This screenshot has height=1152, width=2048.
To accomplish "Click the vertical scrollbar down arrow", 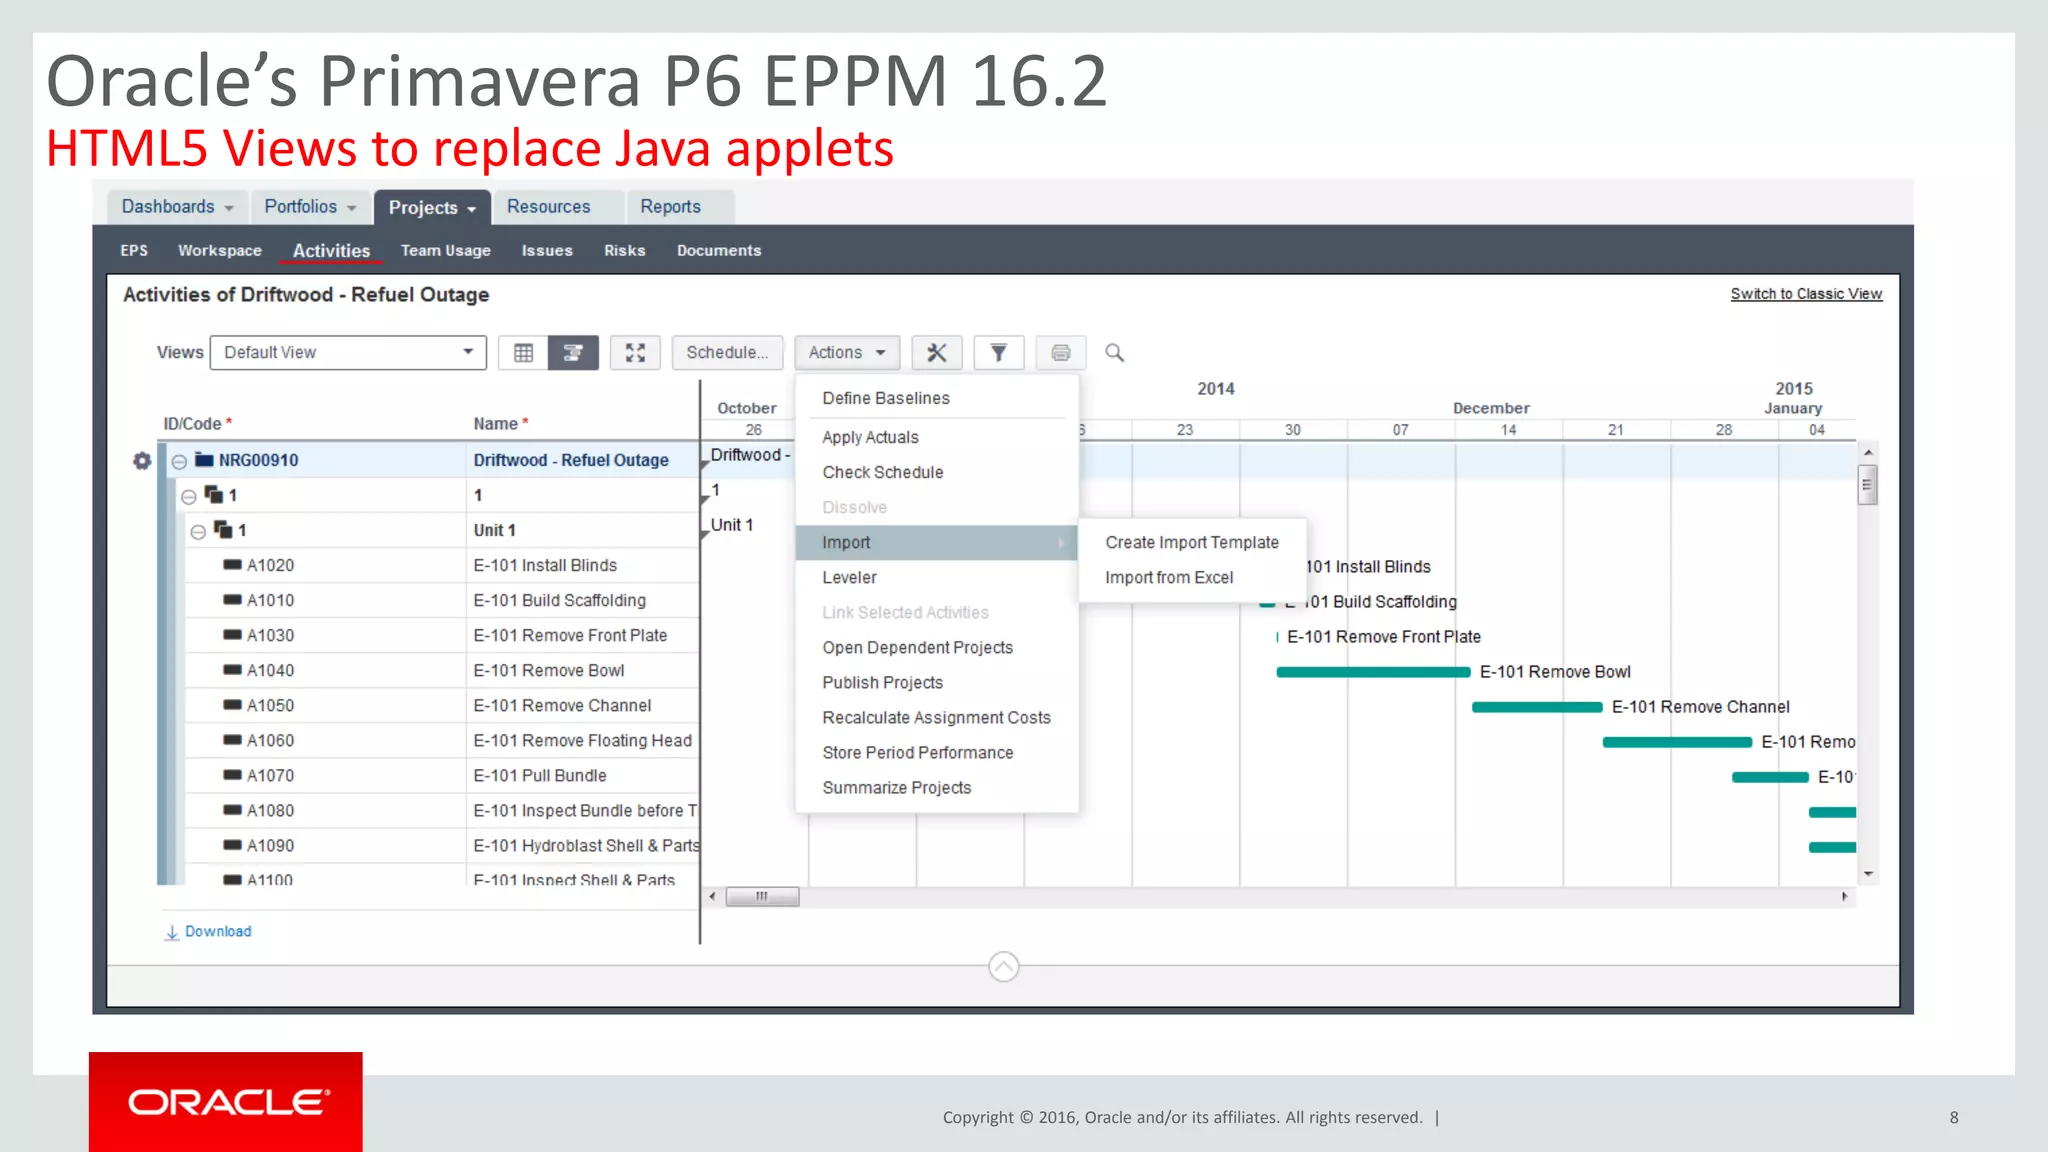I will (x=1868, y=874).
